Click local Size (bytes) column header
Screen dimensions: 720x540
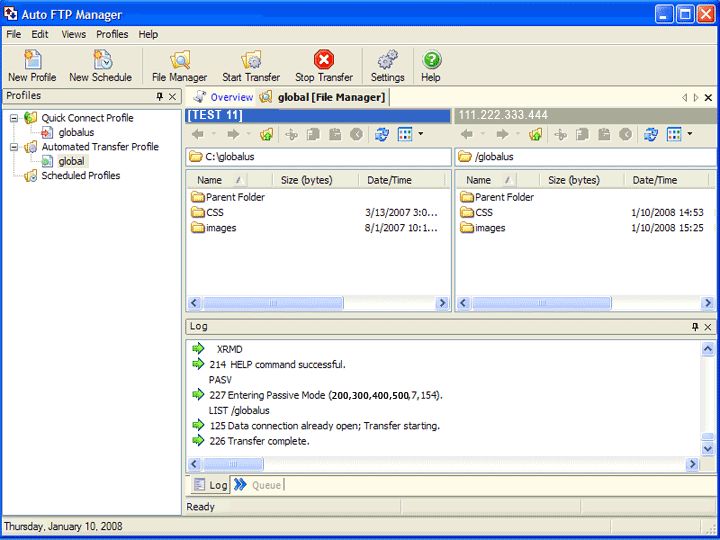click(x=316, y=180)
